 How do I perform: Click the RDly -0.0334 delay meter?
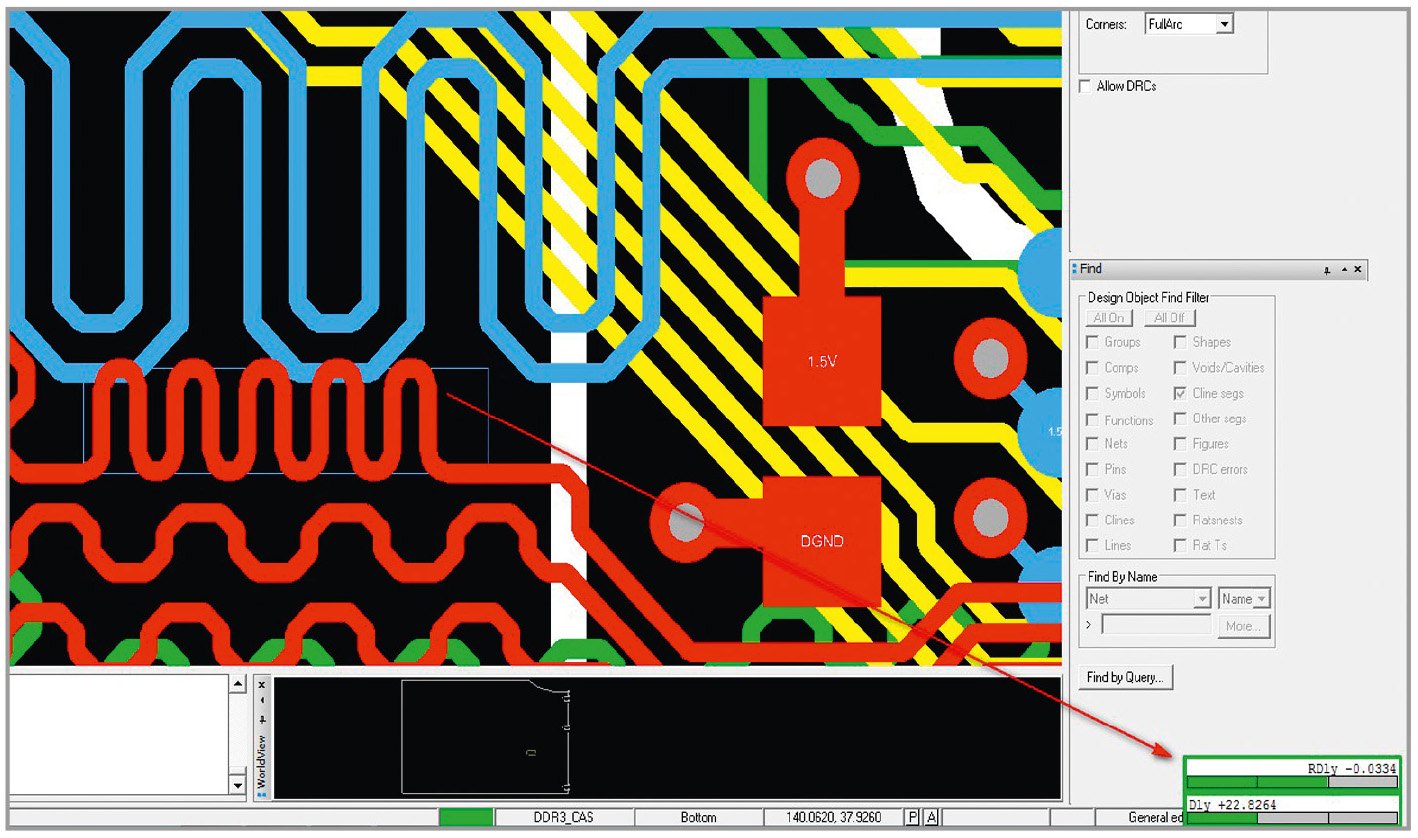pos(1293,774)
